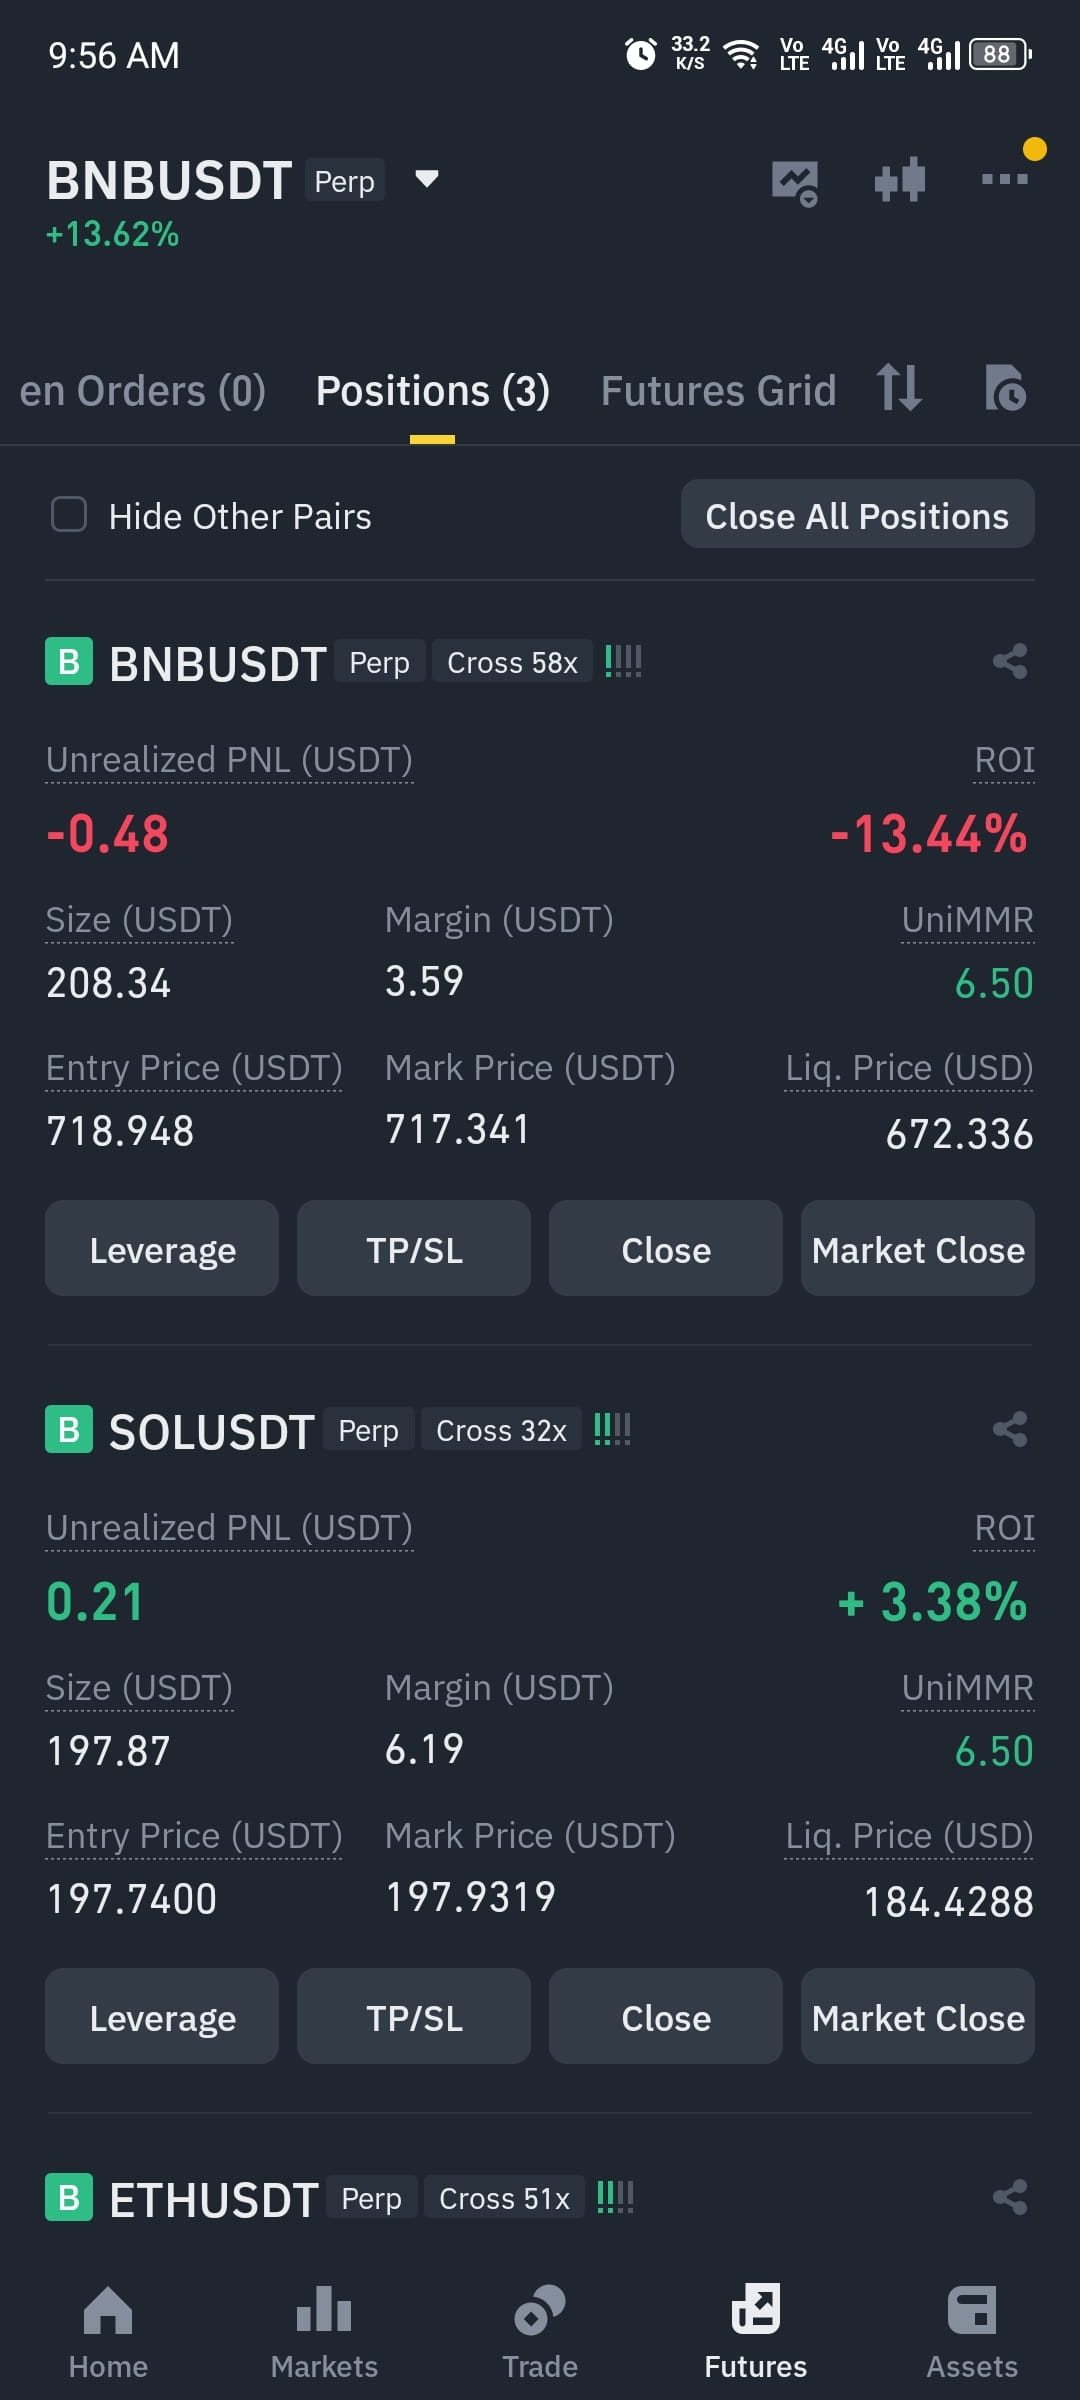Set TP/SL on the SOLUSDT position
Screen dimensions: 1080x2400
pyautogui.click(x=414, y=2016)
